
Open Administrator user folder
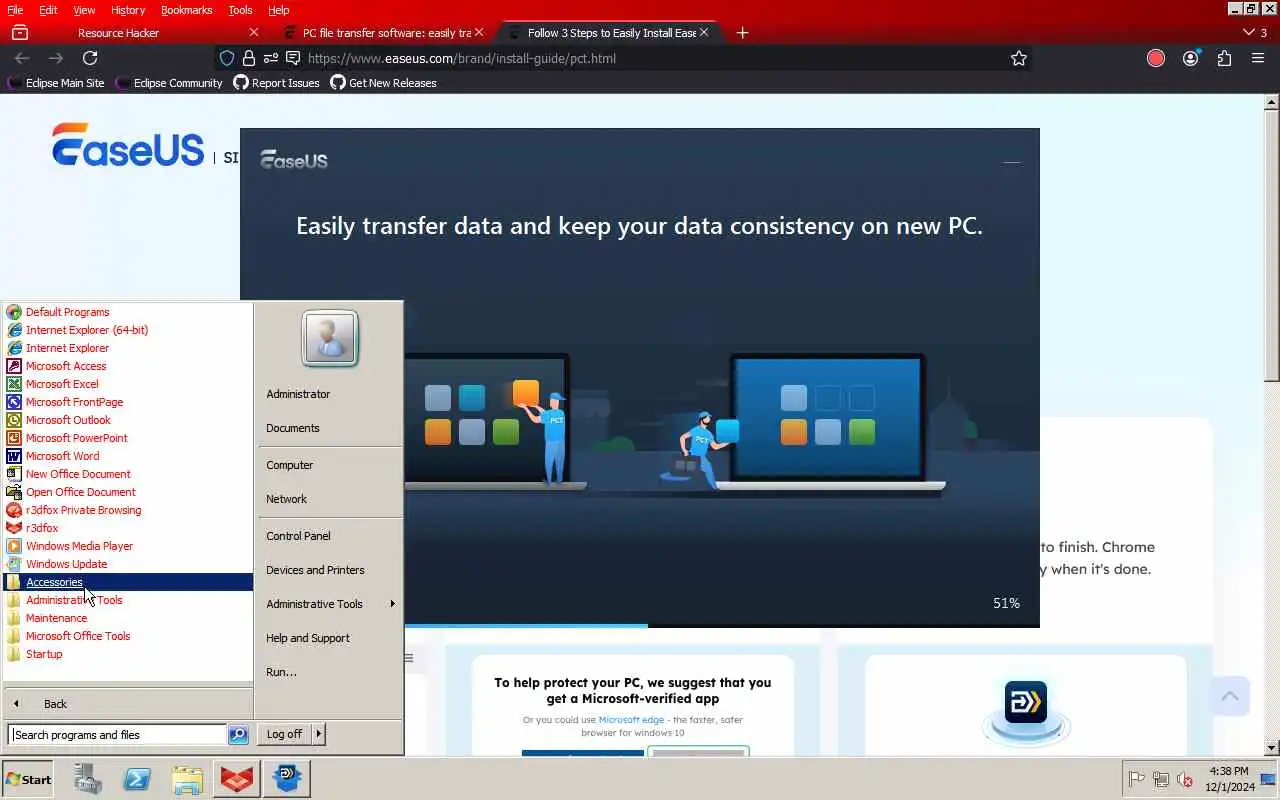(x=298, y=394)
